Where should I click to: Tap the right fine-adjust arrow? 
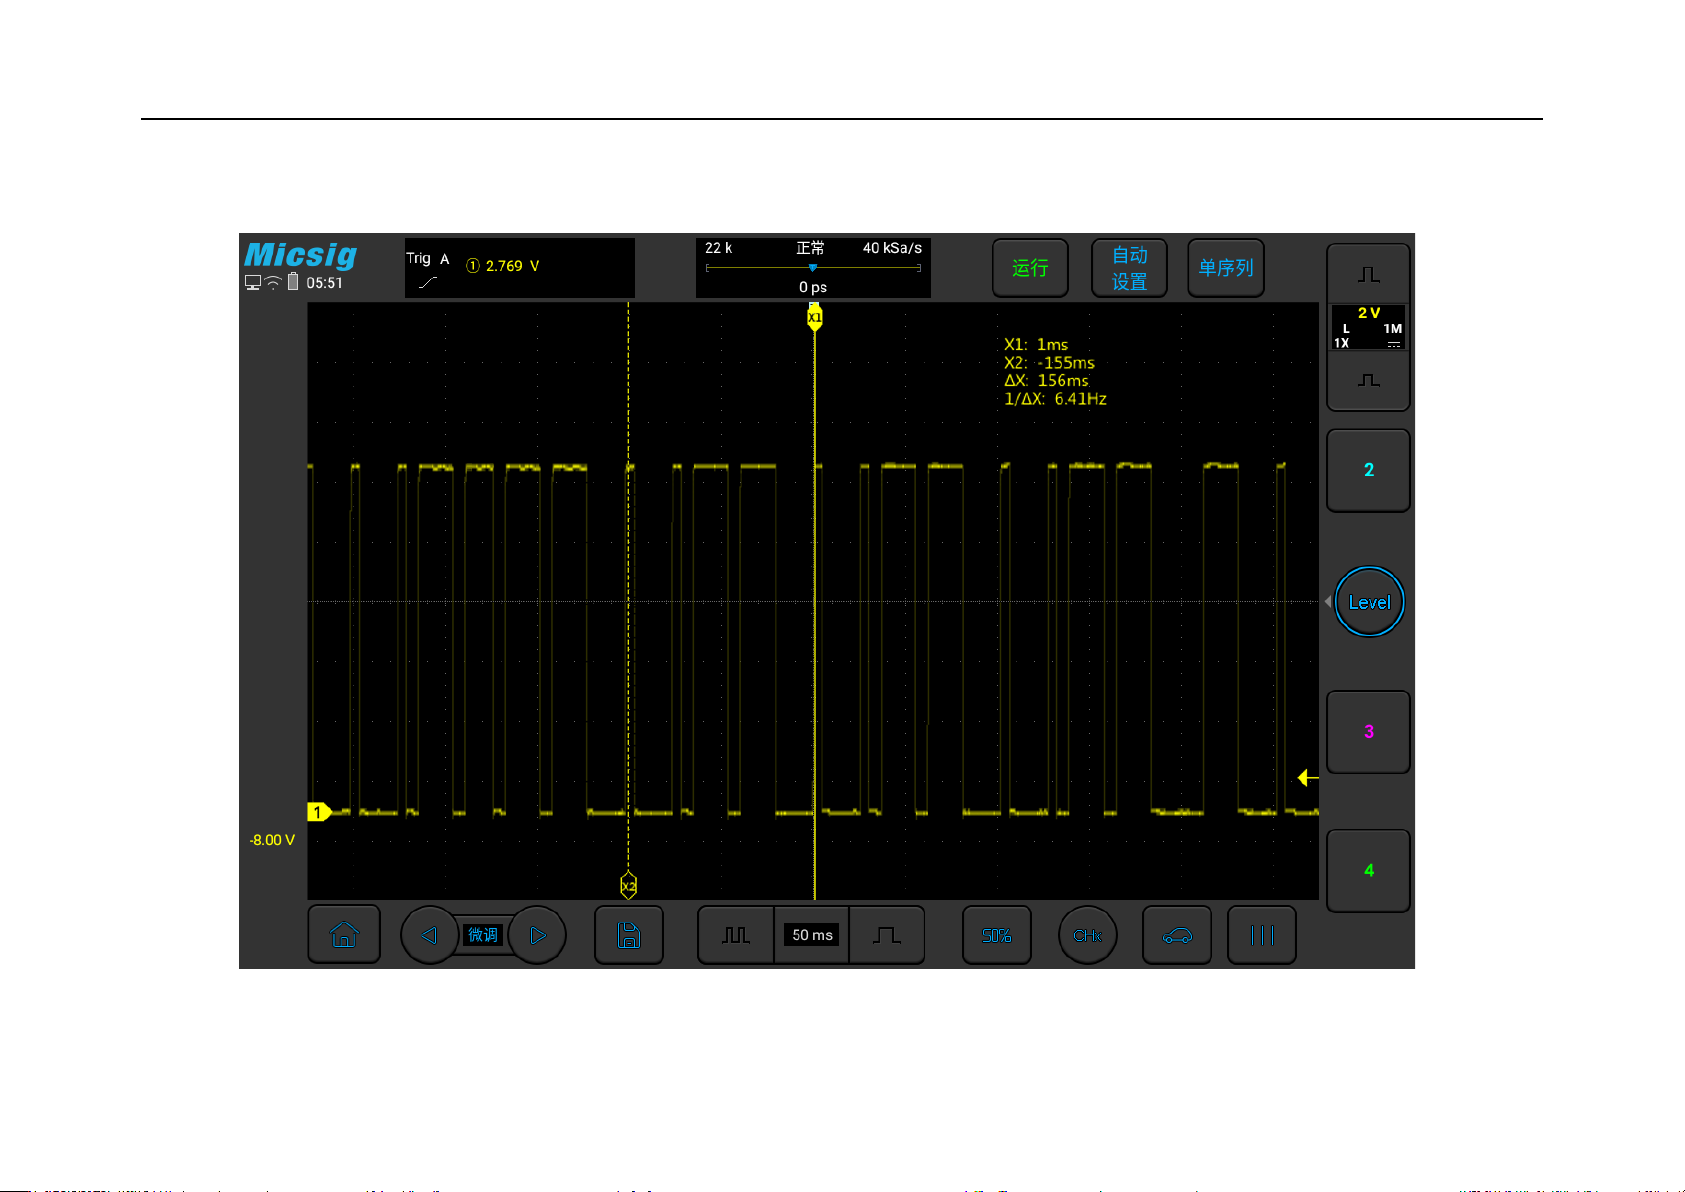click(x=538, y=935)
